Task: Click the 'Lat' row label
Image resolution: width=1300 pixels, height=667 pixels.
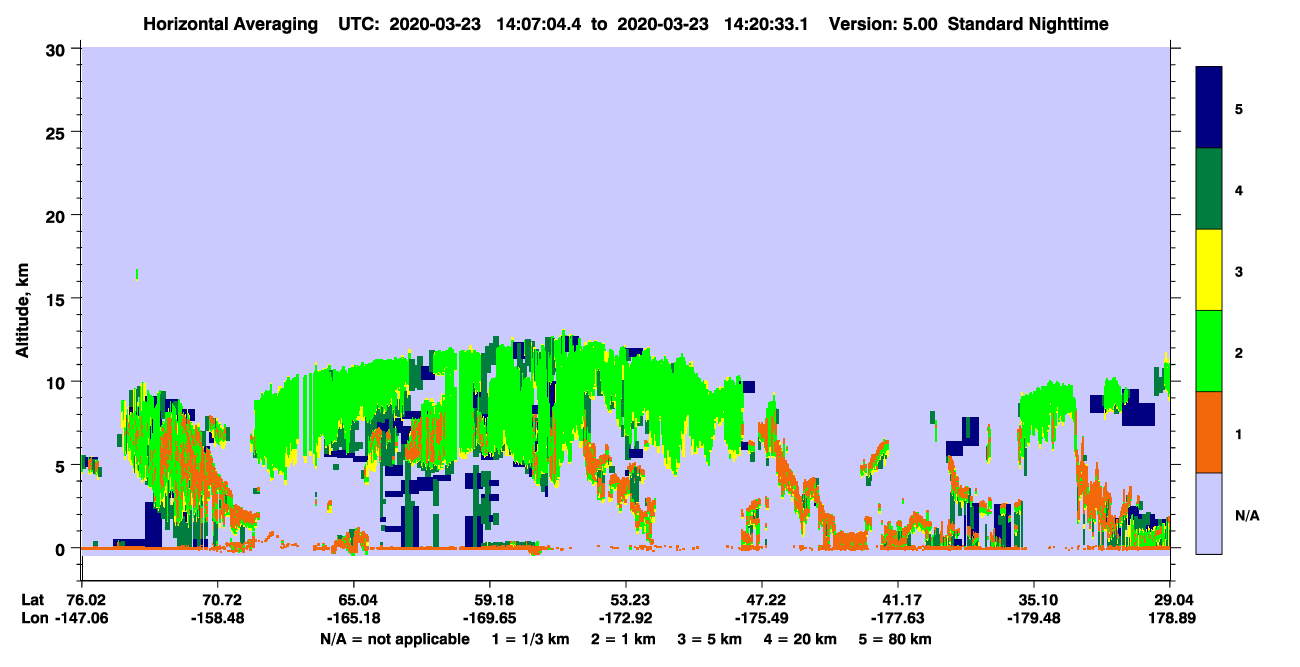Action: (33, 600)
